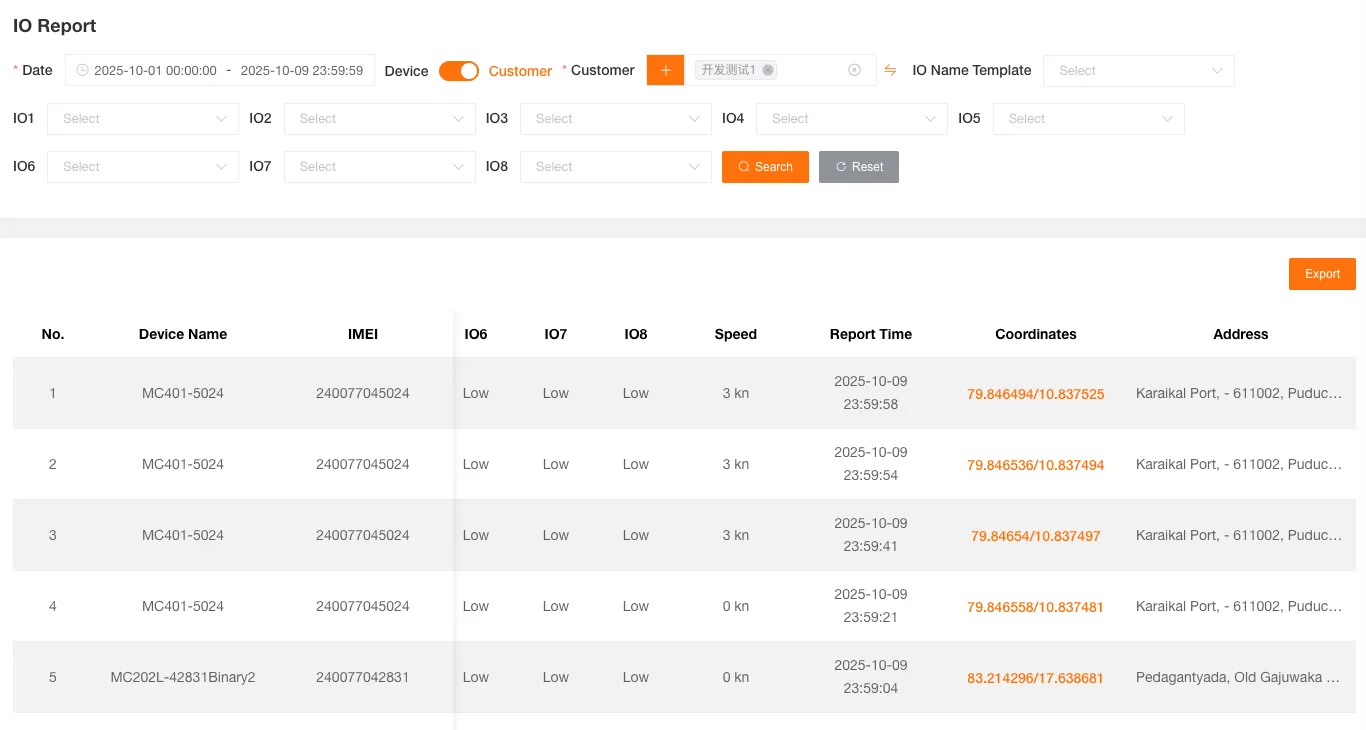Open the IO1 Select dropdown
Screen dimensions: 1366x730
tap(142, 118)
